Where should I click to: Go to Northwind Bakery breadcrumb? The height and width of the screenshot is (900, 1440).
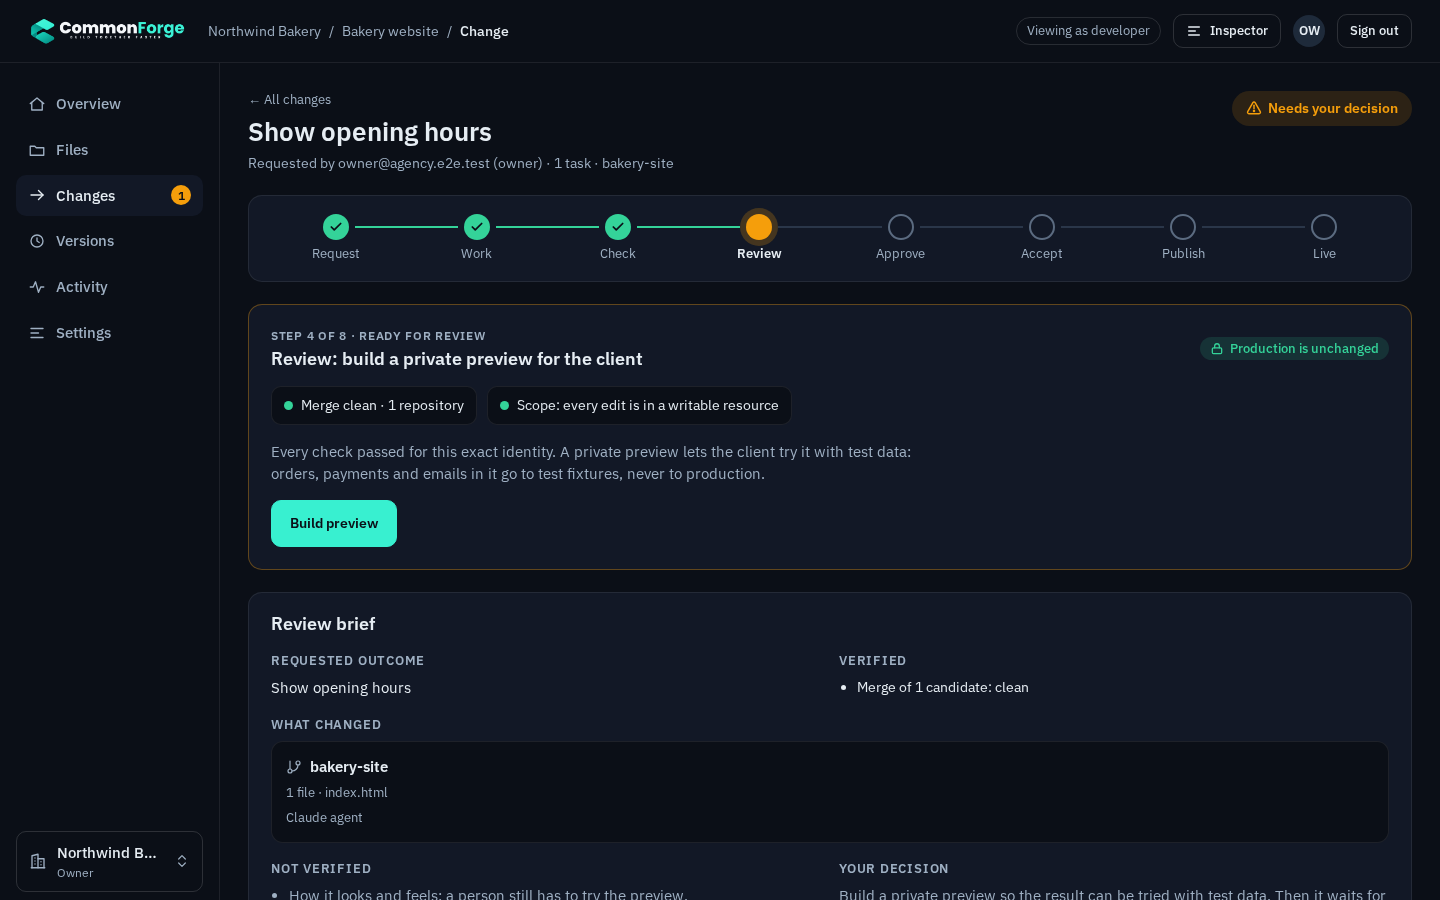(264, 31)
